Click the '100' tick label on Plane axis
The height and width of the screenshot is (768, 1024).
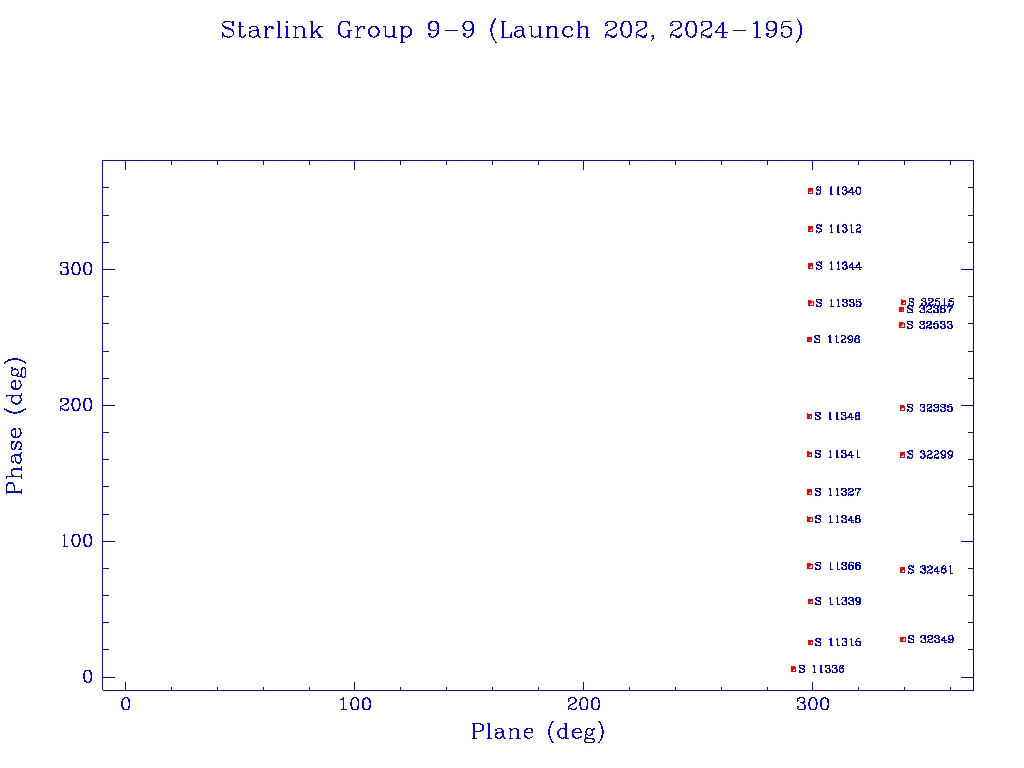tap(355, 704)
